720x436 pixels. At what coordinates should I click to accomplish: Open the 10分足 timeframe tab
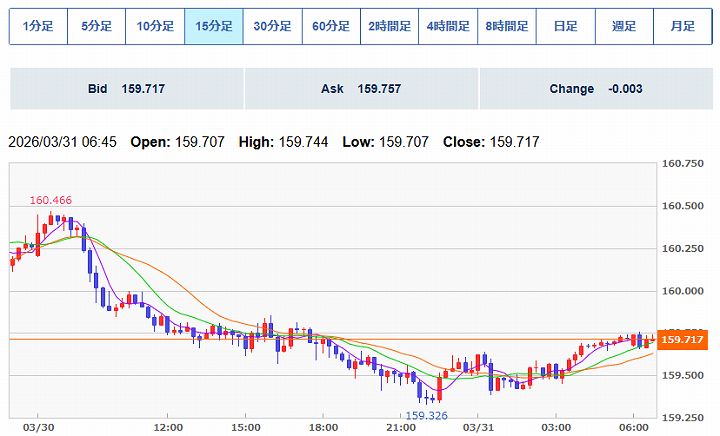(155, 27)
